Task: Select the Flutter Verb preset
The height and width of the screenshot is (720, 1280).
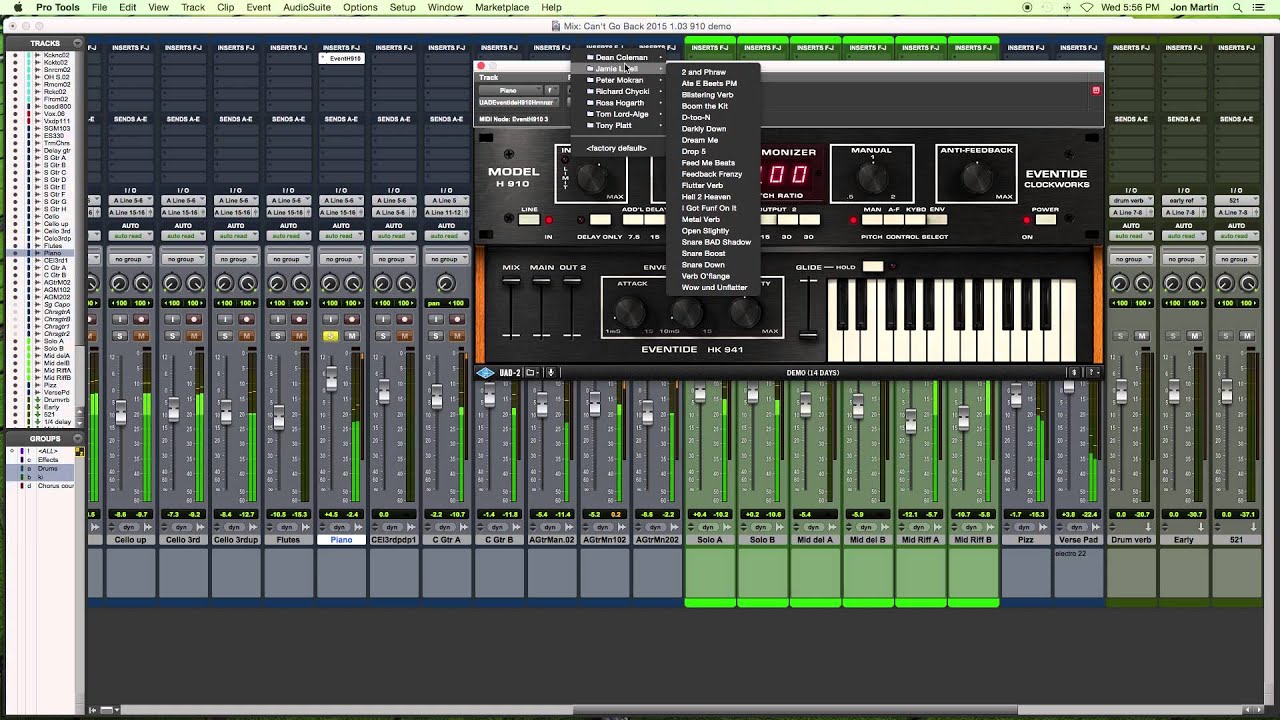Action: coord(702,185)
